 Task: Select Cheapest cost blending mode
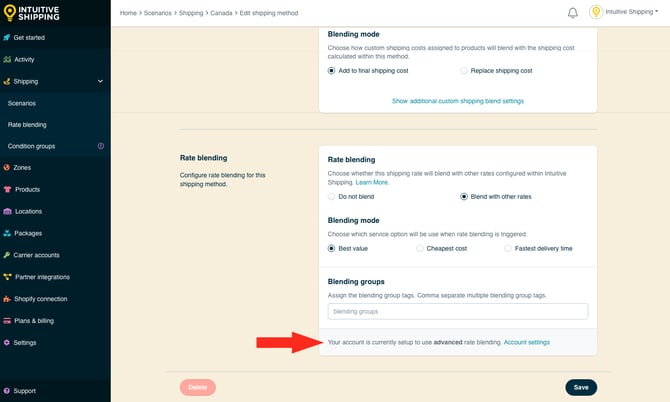pyautogui.click(x=420, y=248)
